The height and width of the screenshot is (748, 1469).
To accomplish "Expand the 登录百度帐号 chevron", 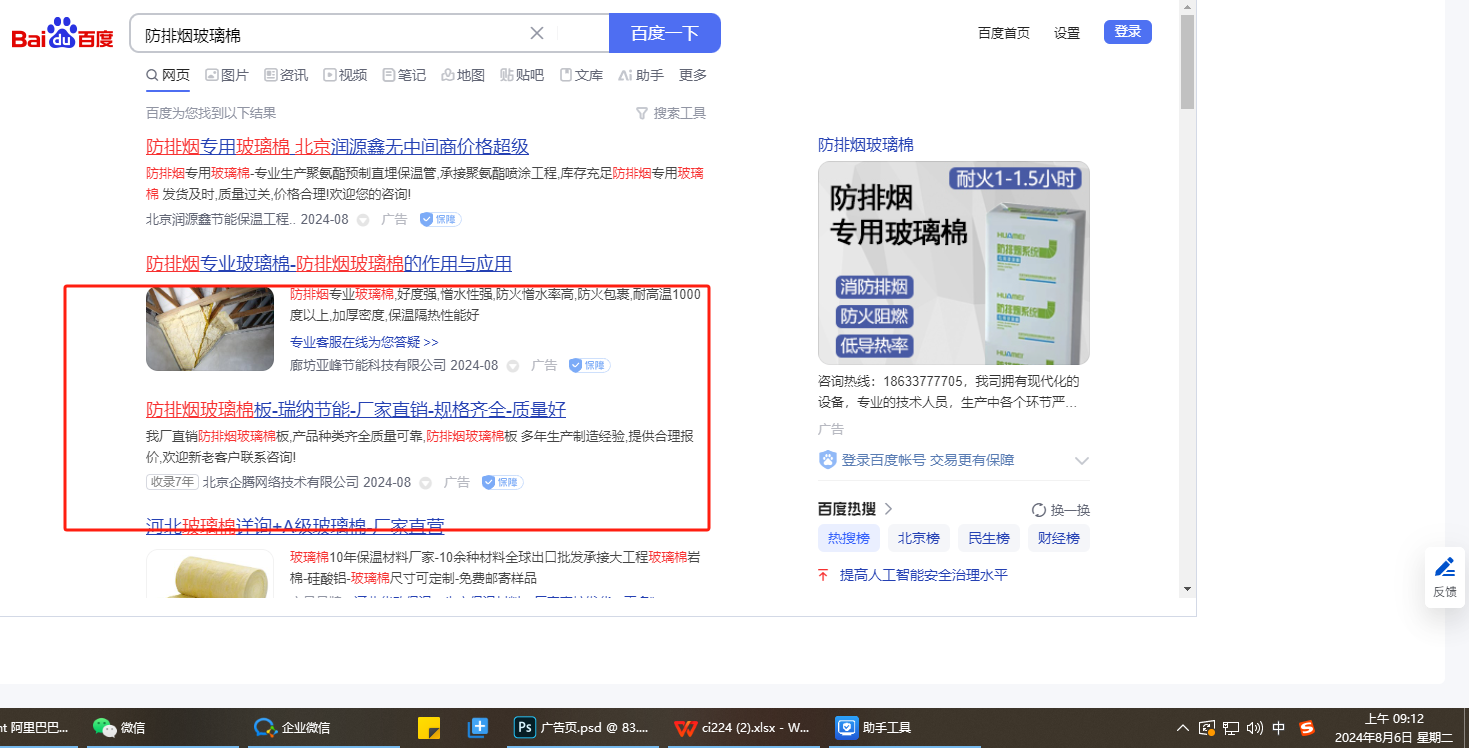I will 1081,461.
